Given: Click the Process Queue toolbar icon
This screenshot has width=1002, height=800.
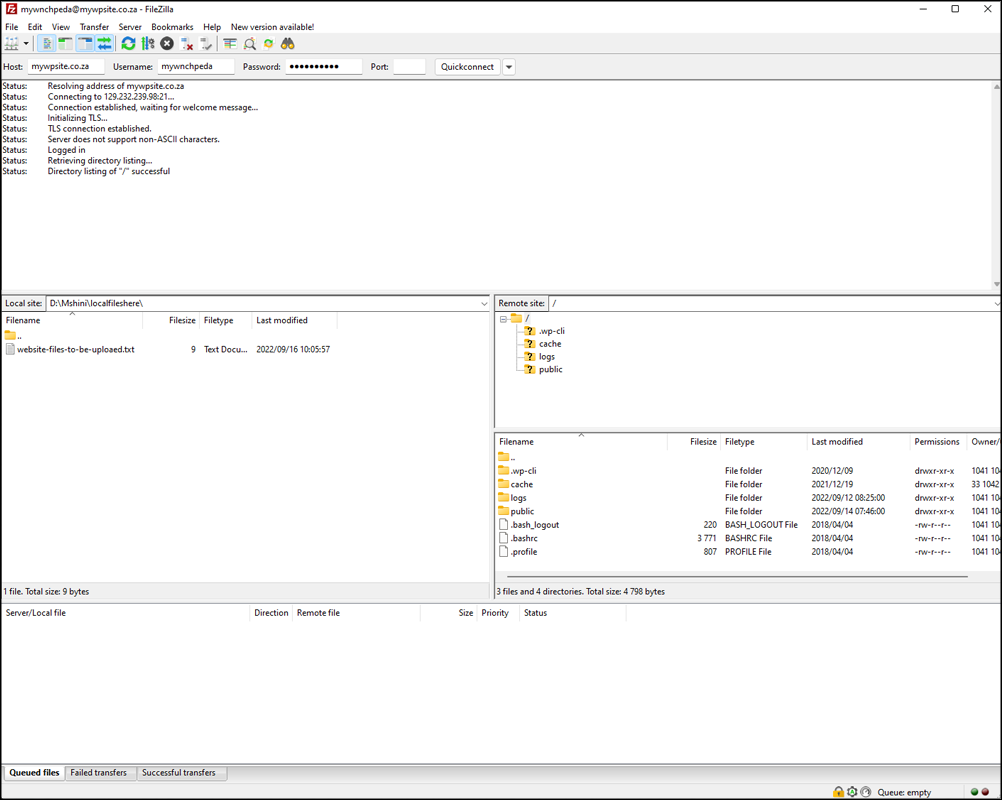Looking at the screenshot, I should 148,44.
